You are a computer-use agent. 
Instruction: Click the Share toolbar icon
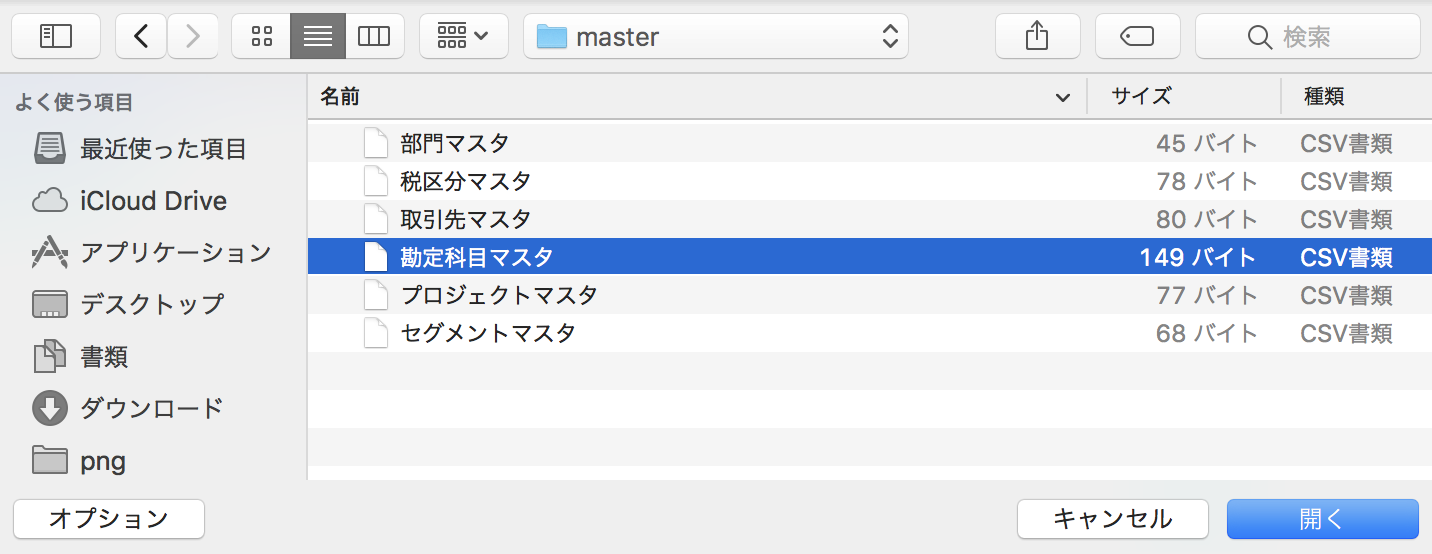(1037, 37)
